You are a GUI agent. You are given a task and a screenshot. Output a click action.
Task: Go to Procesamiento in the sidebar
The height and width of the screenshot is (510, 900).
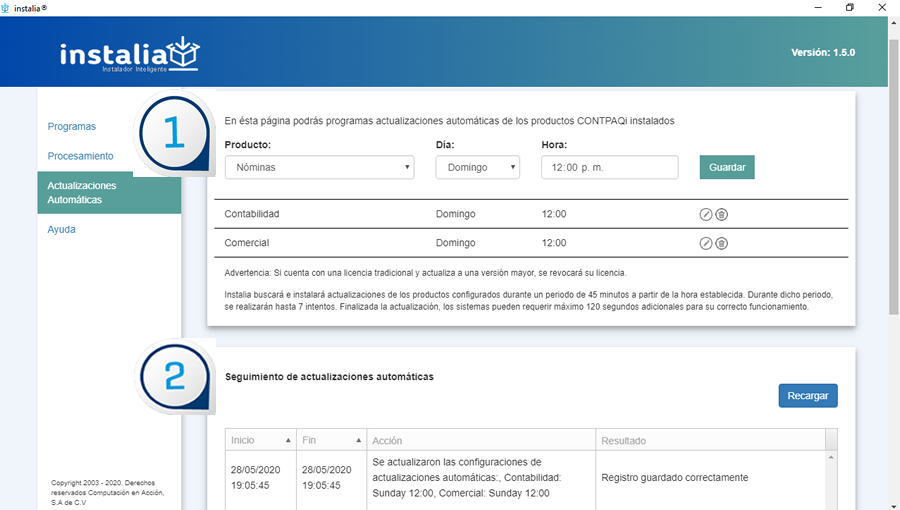click(x=81, y=156)
